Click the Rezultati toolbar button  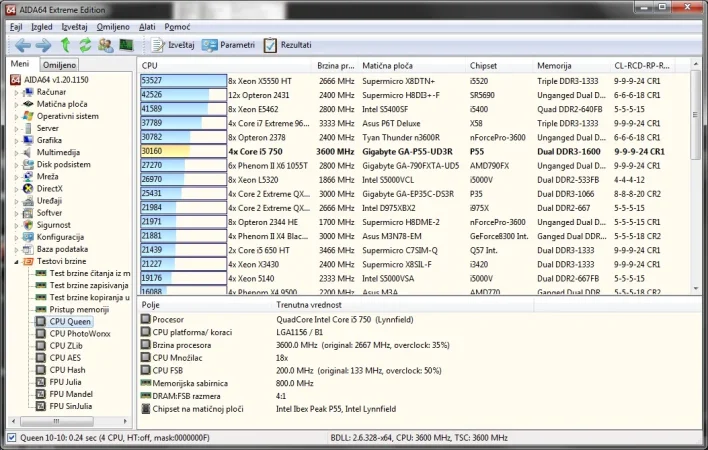point(288,45)
